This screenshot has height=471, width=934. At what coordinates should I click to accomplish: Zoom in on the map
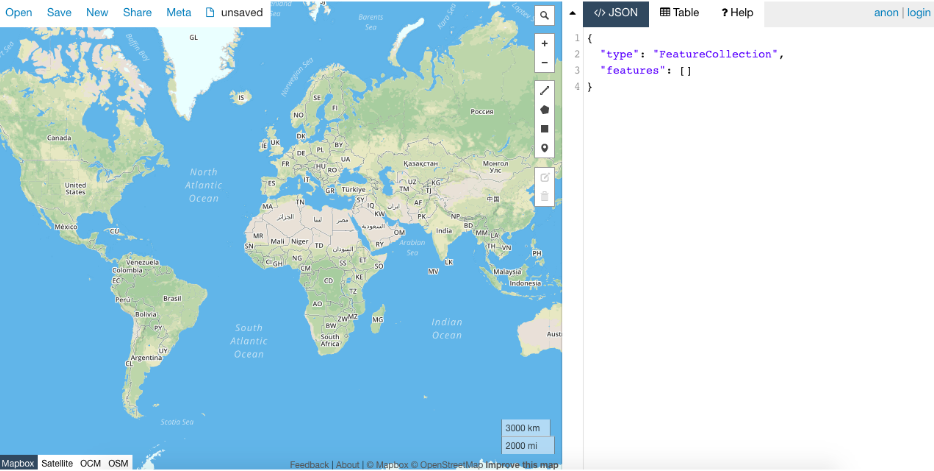click(x=544, y=43)
